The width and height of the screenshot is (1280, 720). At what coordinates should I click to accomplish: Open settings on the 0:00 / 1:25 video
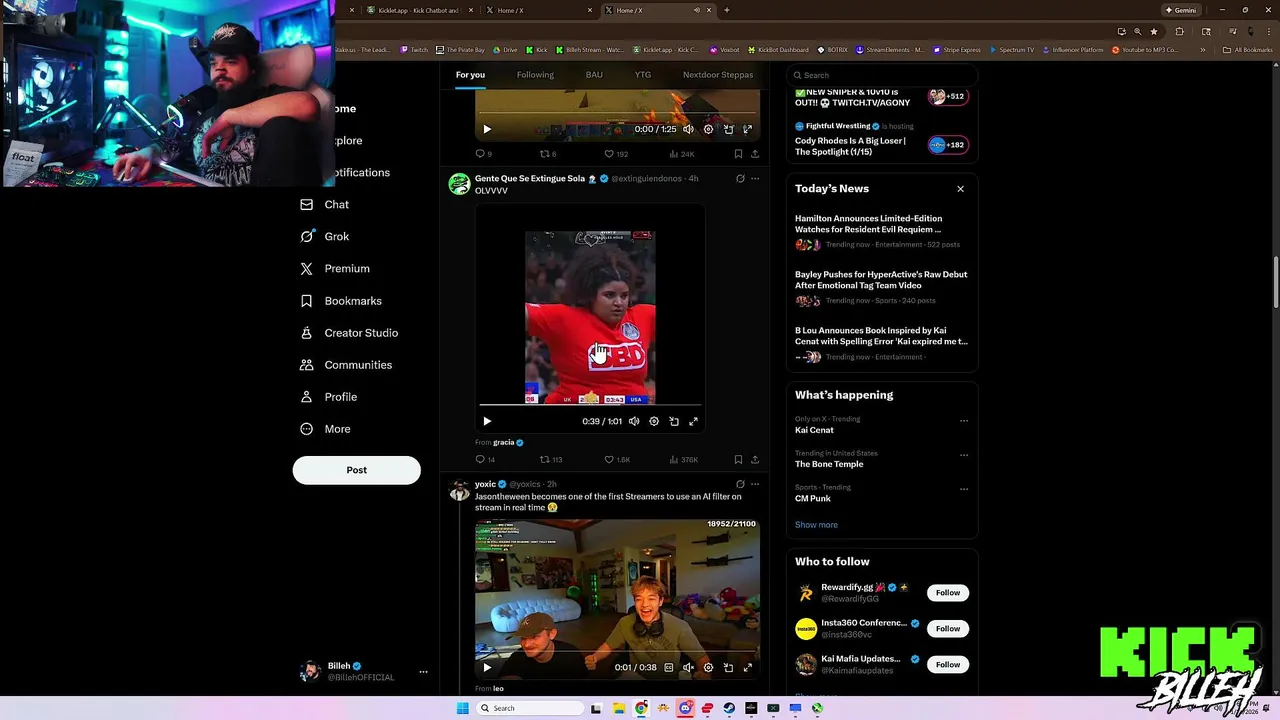click(x=708, y=129)
